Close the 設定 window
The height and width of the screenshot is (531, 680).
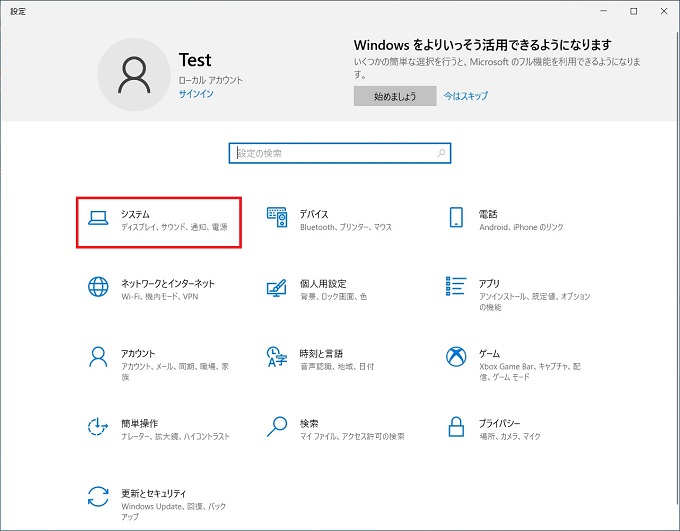[x=664, y=11]
